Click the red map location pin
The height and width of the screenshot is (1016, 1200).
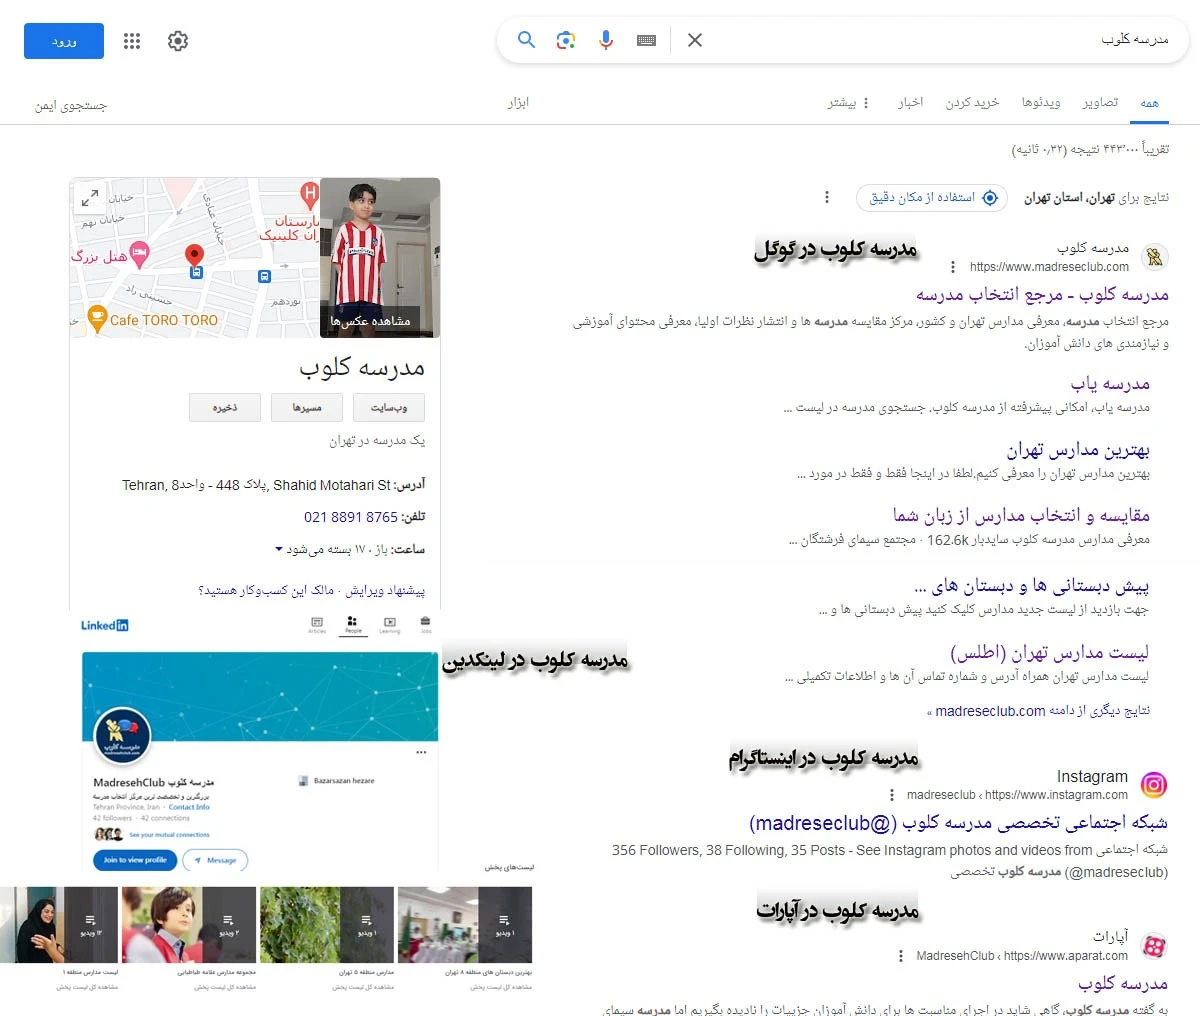(195, 256)
